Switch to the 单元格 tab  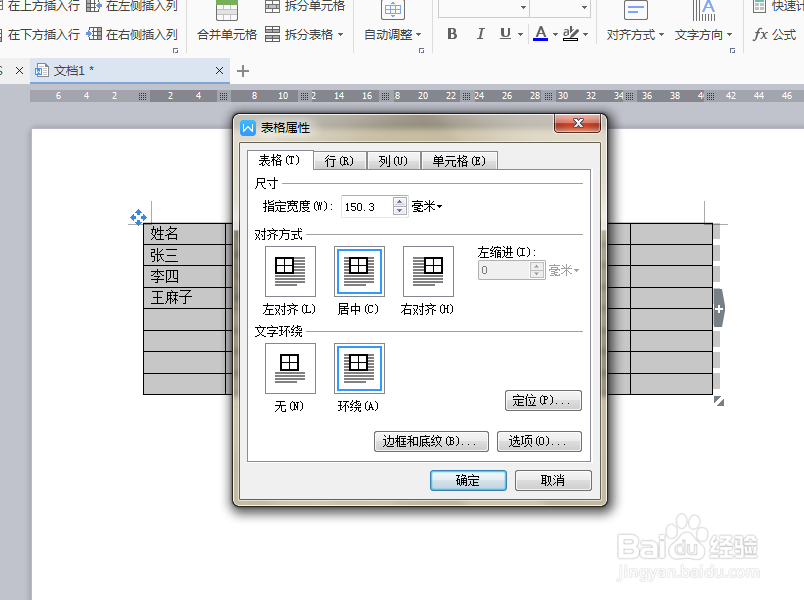click(459, 159)
